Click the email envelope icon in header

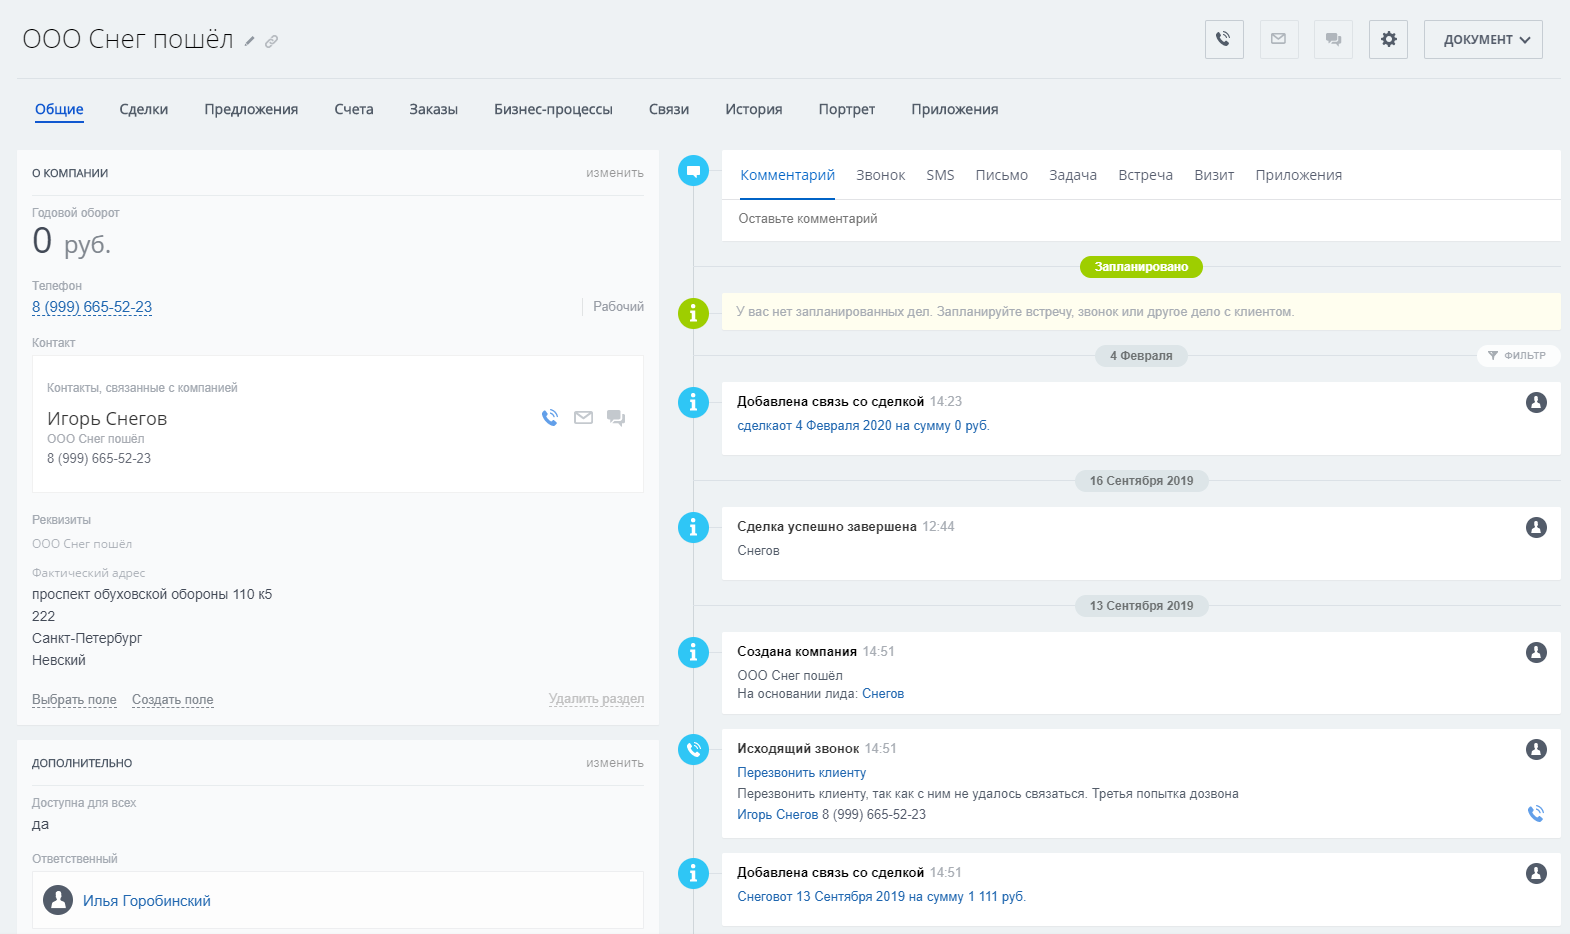click(x=1278, y=40)
